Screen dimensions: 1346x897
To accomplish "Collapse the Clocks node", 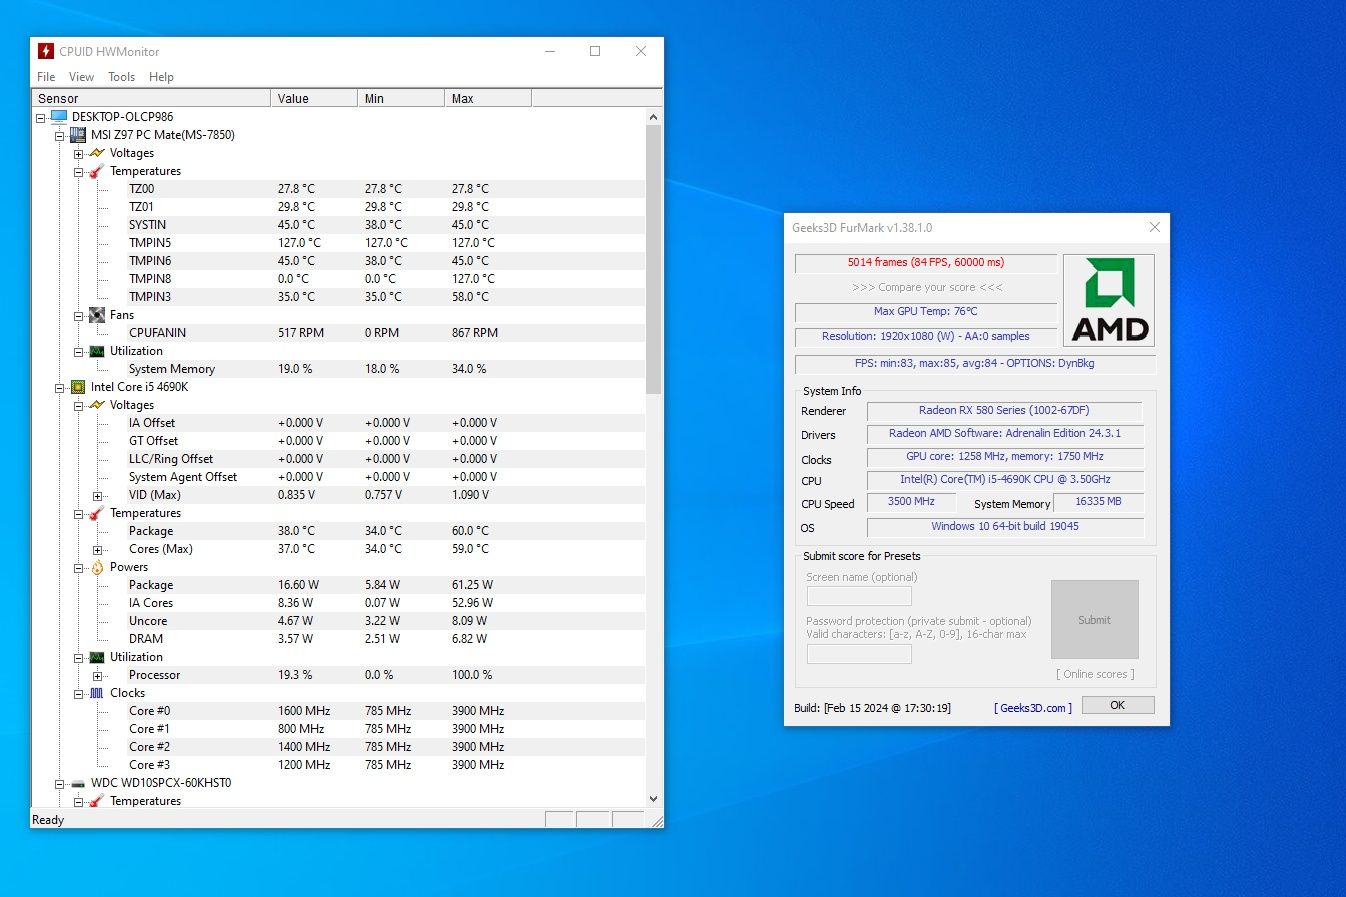I will (79, 694).
